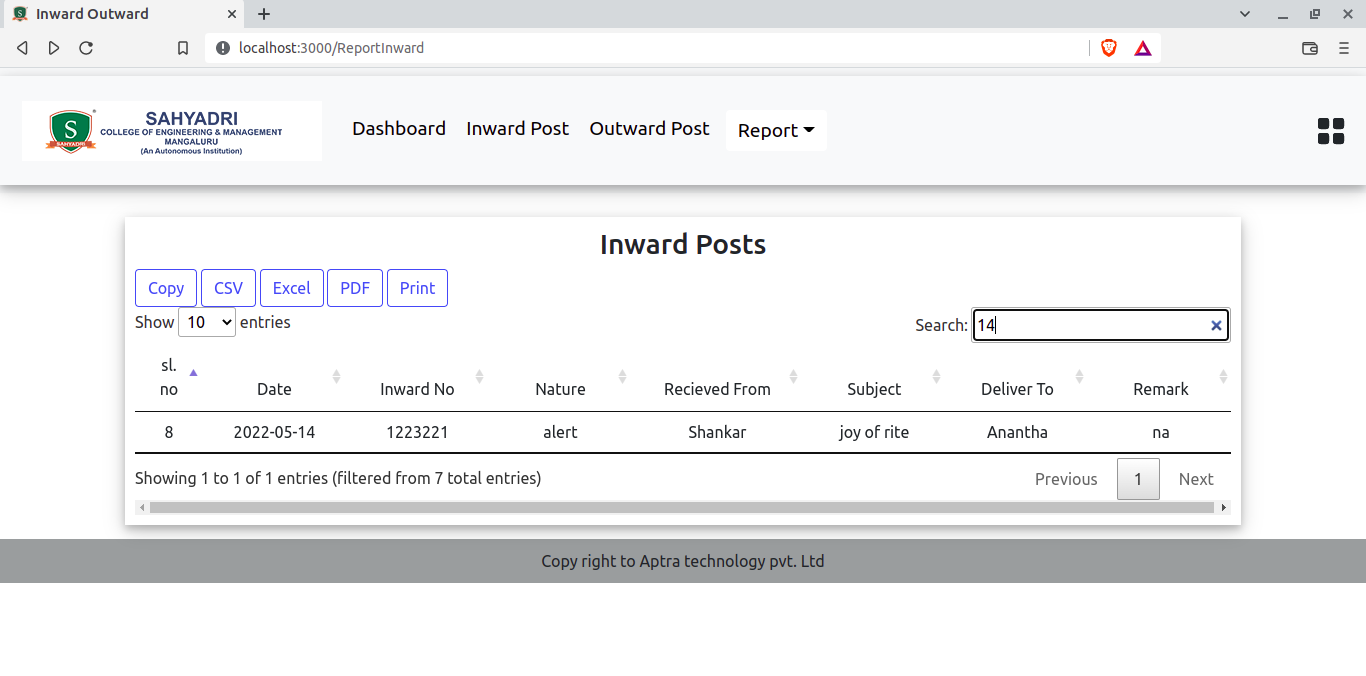Download the table as Excel
This screenshot has height=676, width=1366.
(291, 288)
